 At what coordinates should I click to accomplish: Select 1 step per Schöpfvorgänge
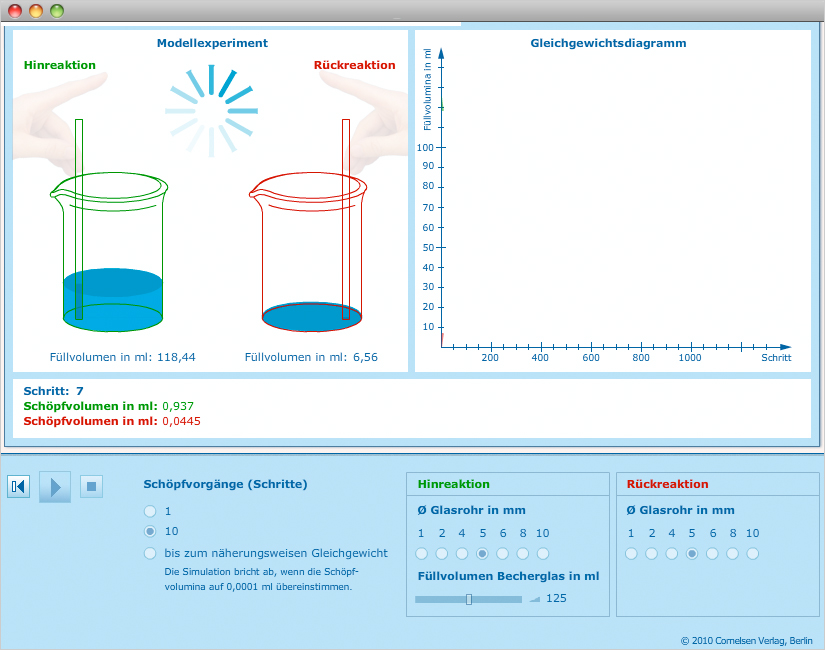coord(151,511)
